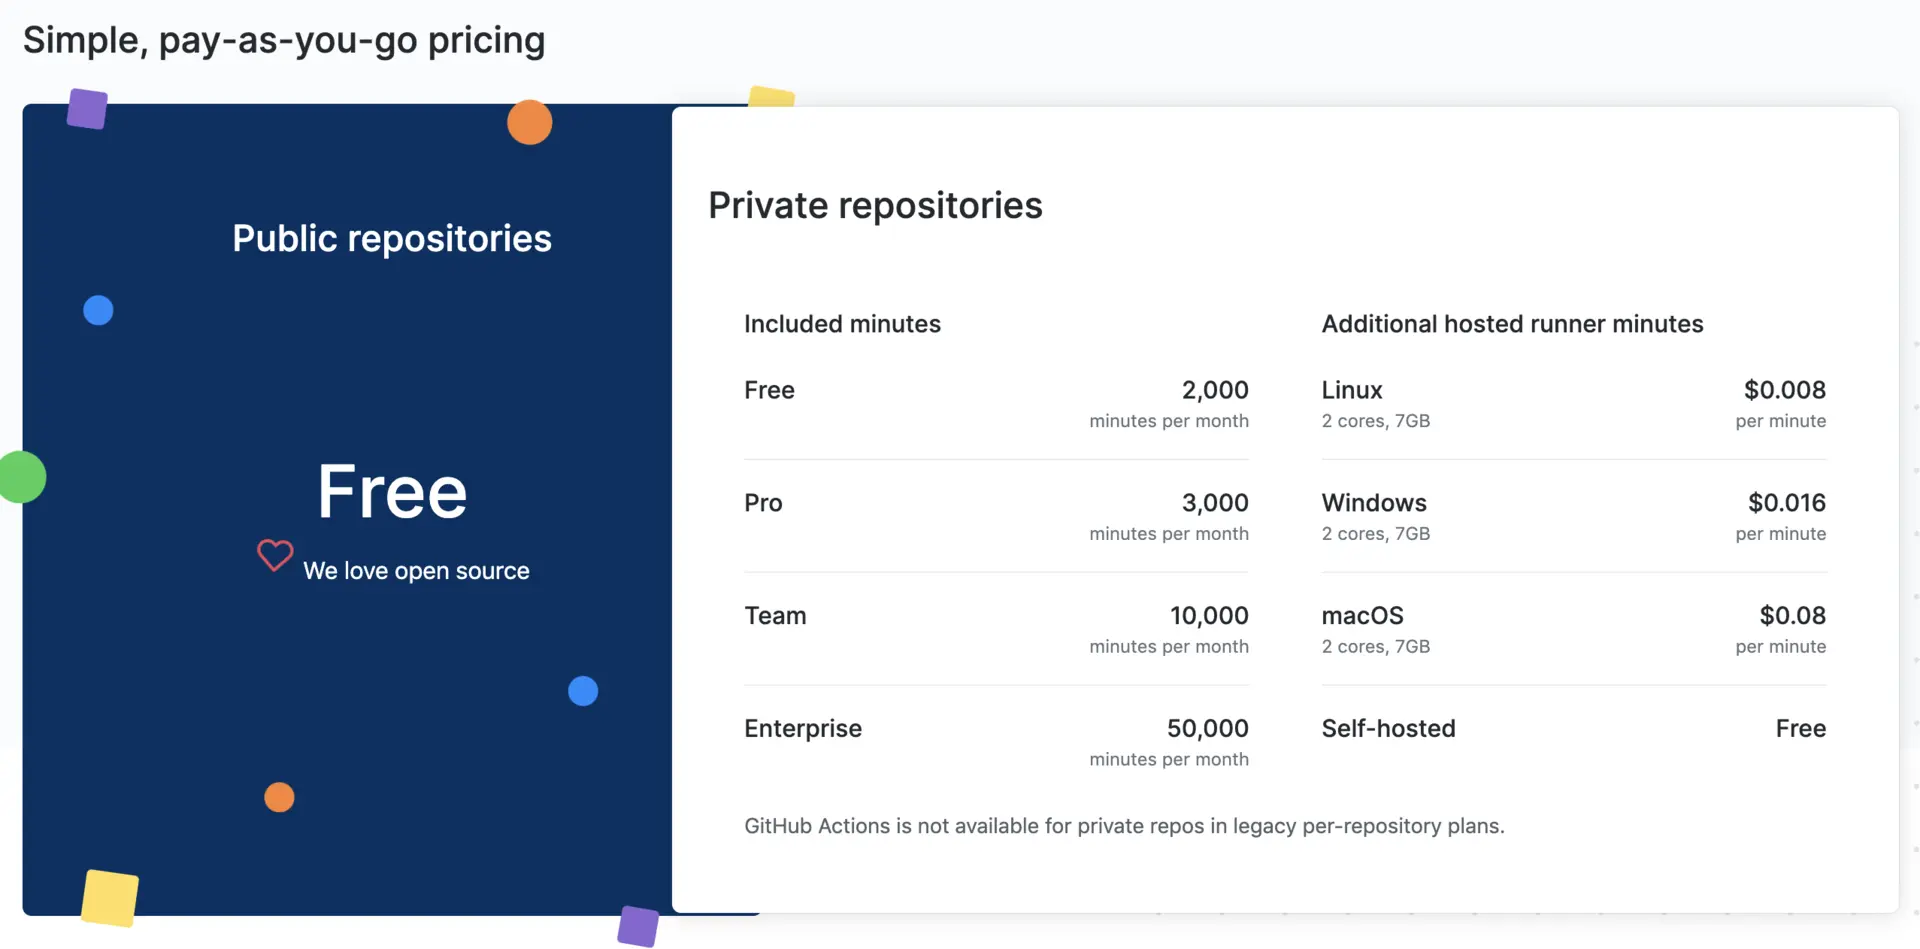1920x949 pixels.
Task: Click the Additional hosted runner minutes heading
Action: pyautogui.click(x=1512, y=324)
